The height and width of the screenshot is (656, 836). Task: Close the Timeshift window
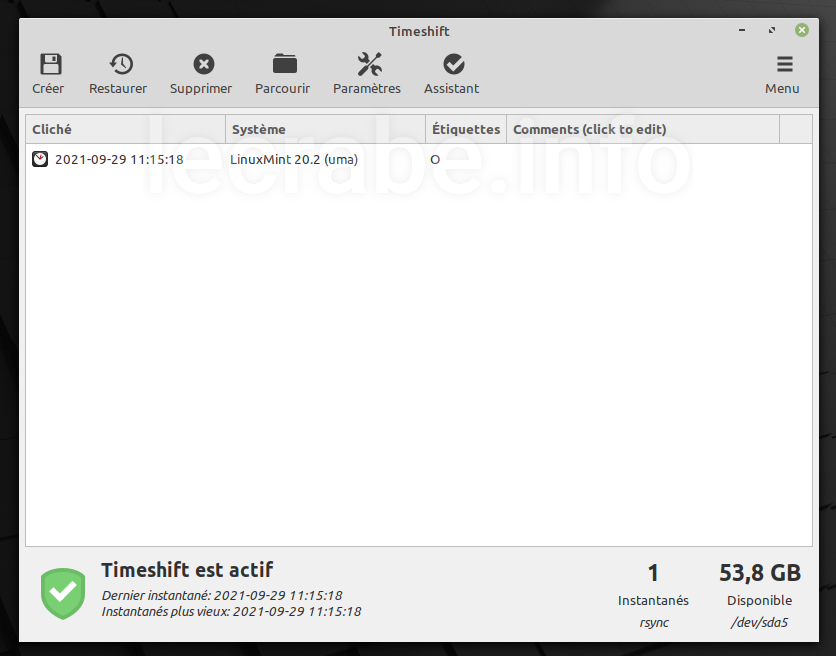click(x=801, y=30)
